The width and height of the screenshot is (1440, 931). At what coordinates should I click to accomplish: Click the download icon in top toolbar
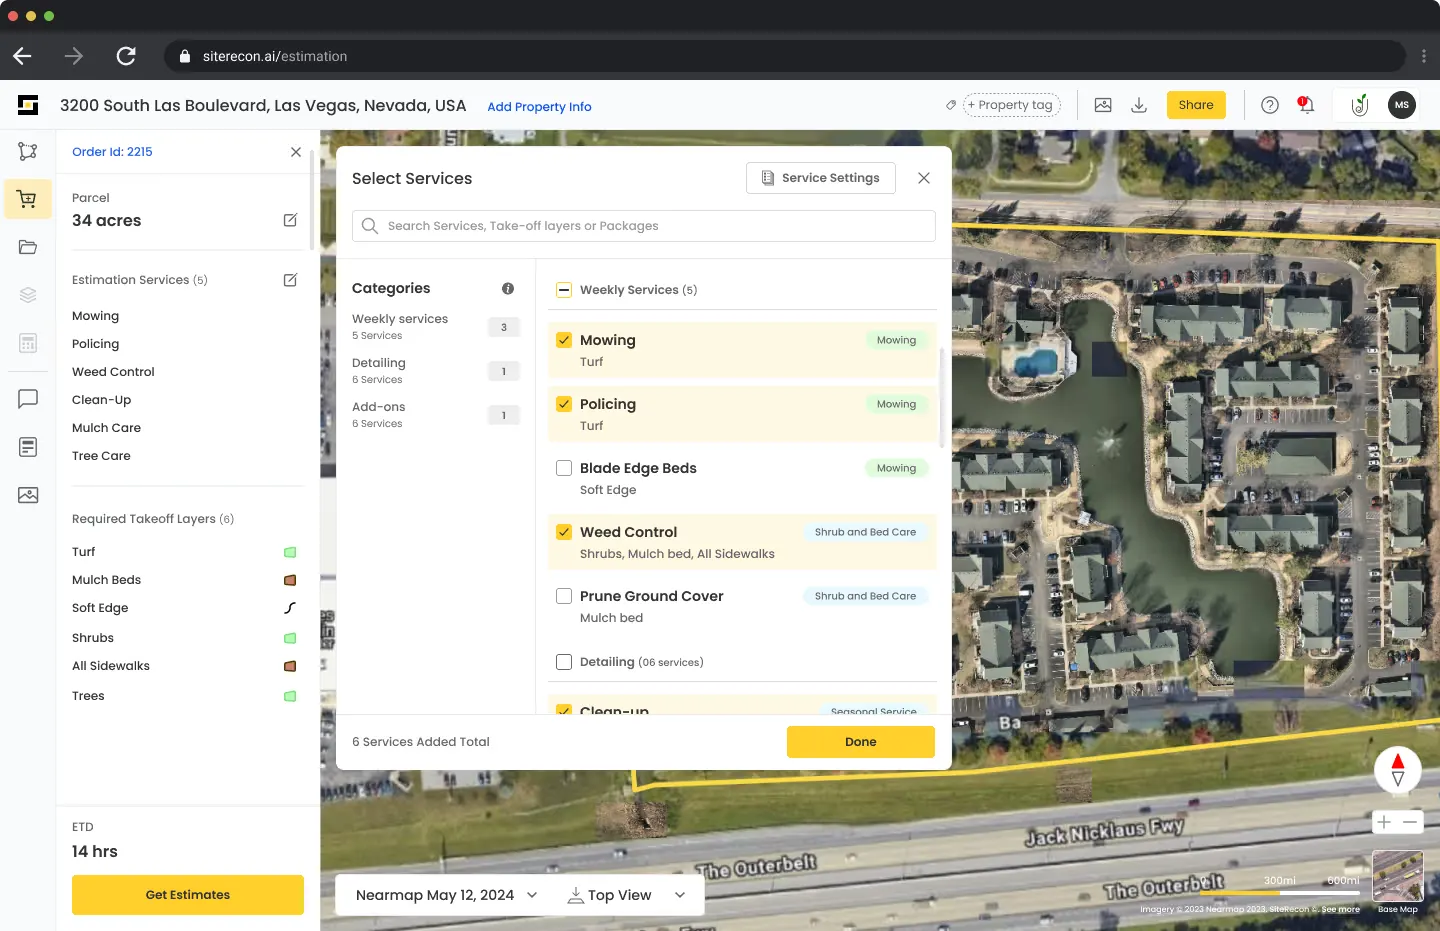click(x=1139, y=105)
